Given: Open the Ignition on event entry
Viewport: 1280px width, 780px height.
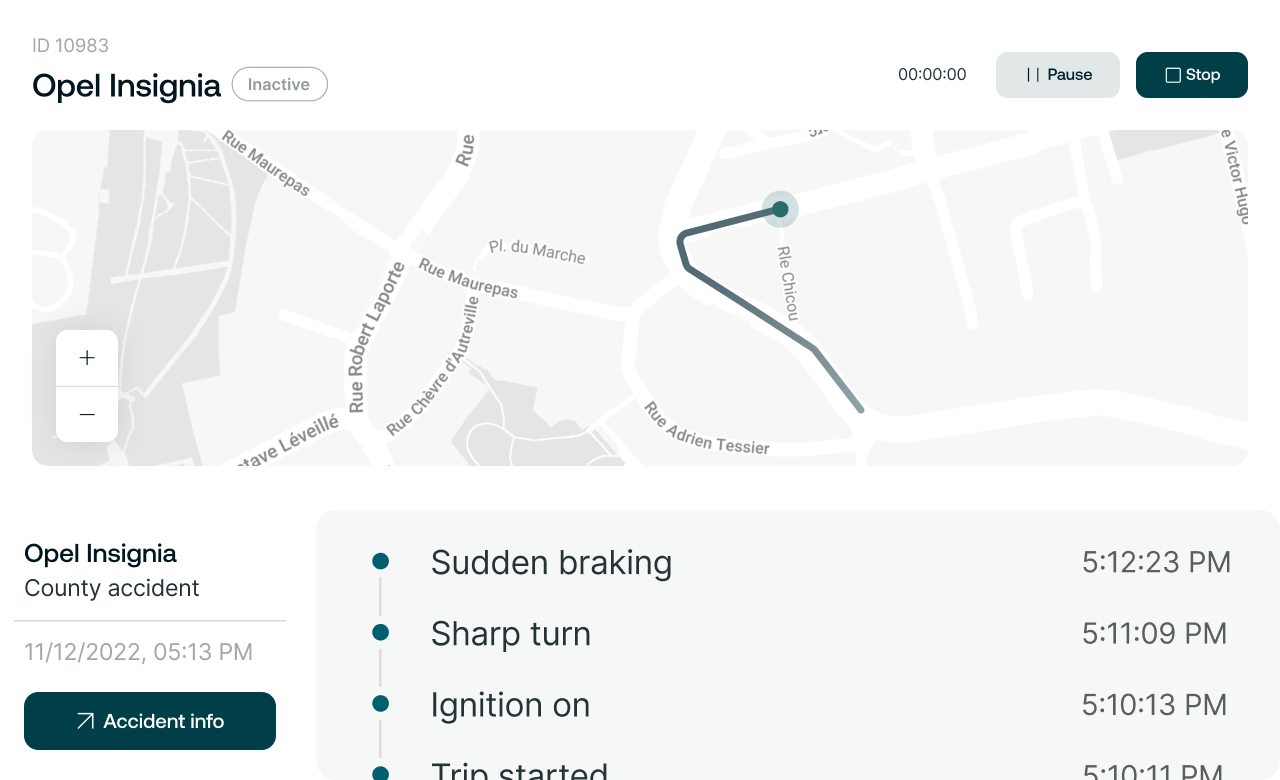Looking at the screenshot, I should [510, 705].
